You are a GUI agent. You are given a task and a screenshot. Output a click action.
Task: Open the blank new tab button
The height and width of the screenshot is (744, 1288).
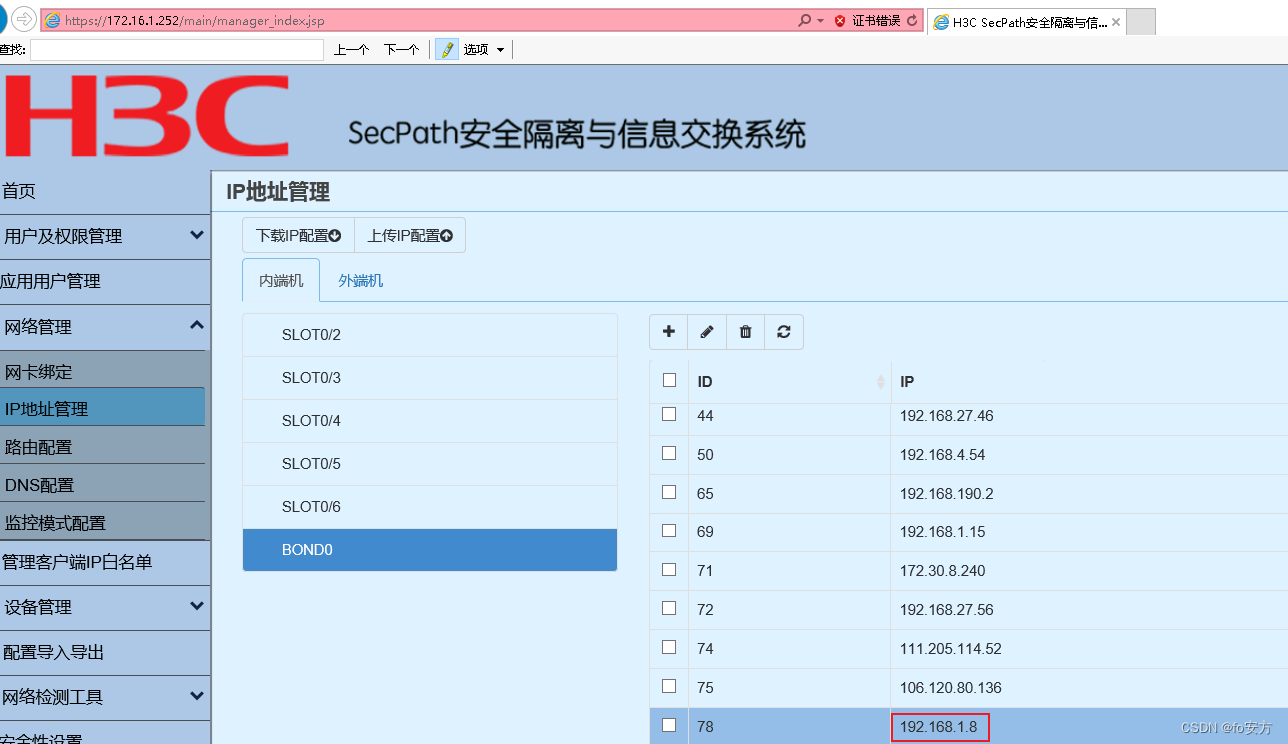tap(1141, 22)
